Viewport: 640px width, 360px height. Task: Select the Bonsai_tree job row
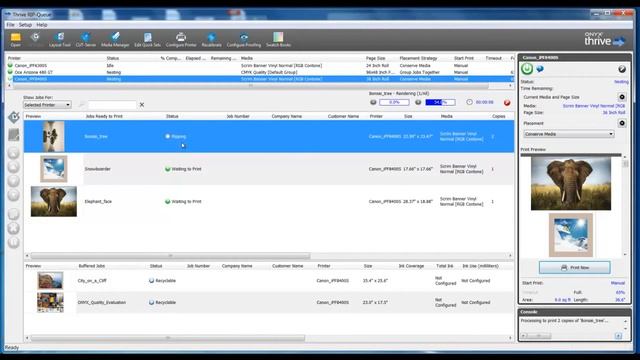269,136
